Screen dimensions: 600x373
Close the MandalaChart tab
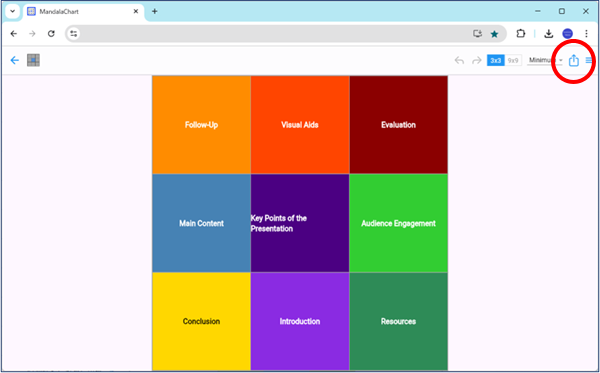[x=135, y=11]
